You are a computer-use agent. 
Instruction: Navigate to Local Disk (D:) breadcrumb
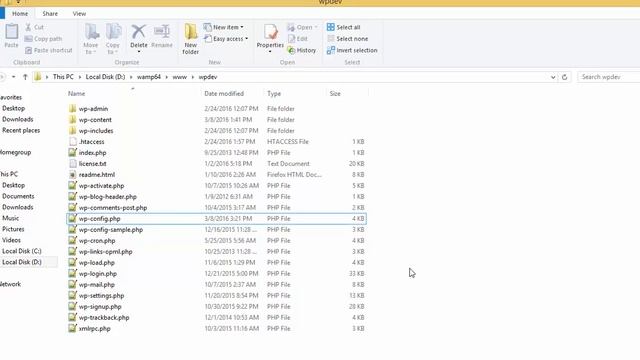click(x=105, y=77)
